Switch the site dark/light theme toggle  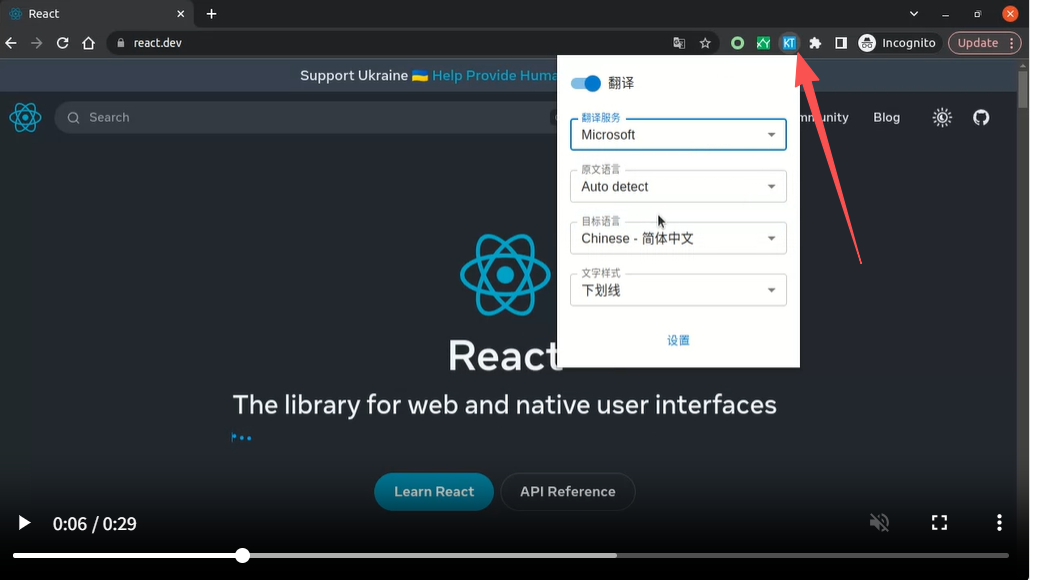pyautogui.click(x=942, y=117)
